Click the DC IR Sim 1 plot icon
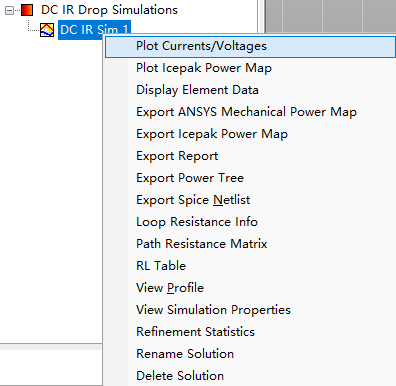 pos(47,30)
